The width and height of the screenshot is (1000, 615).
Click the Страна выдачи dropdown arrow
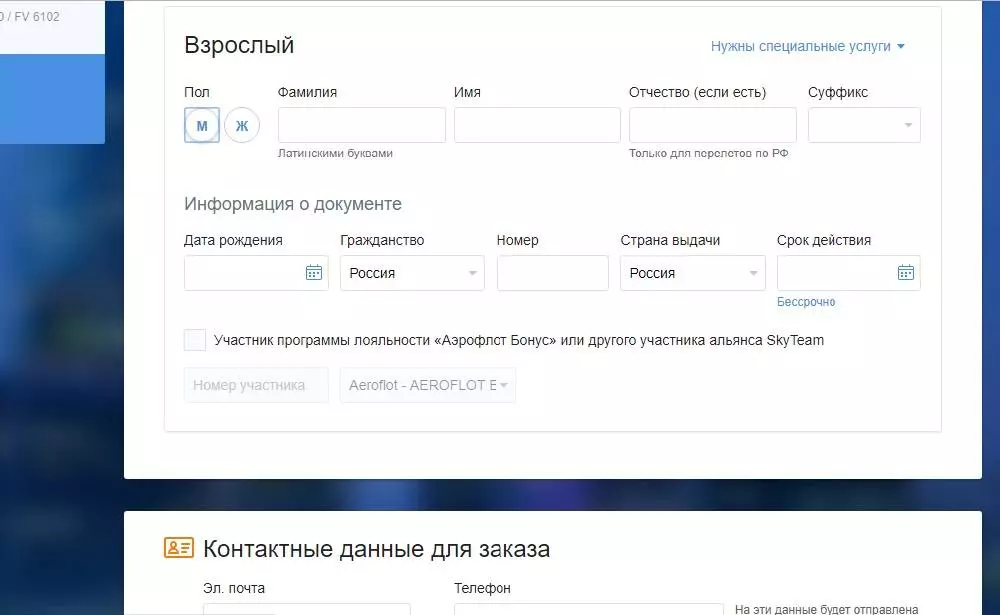point(752,272)
